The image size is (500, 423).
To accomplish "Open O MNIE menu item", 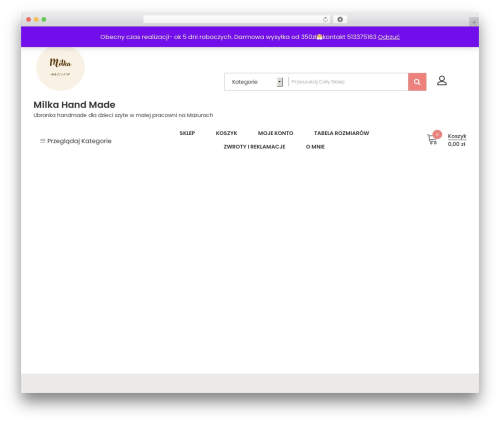I will [x=315, y=147].
